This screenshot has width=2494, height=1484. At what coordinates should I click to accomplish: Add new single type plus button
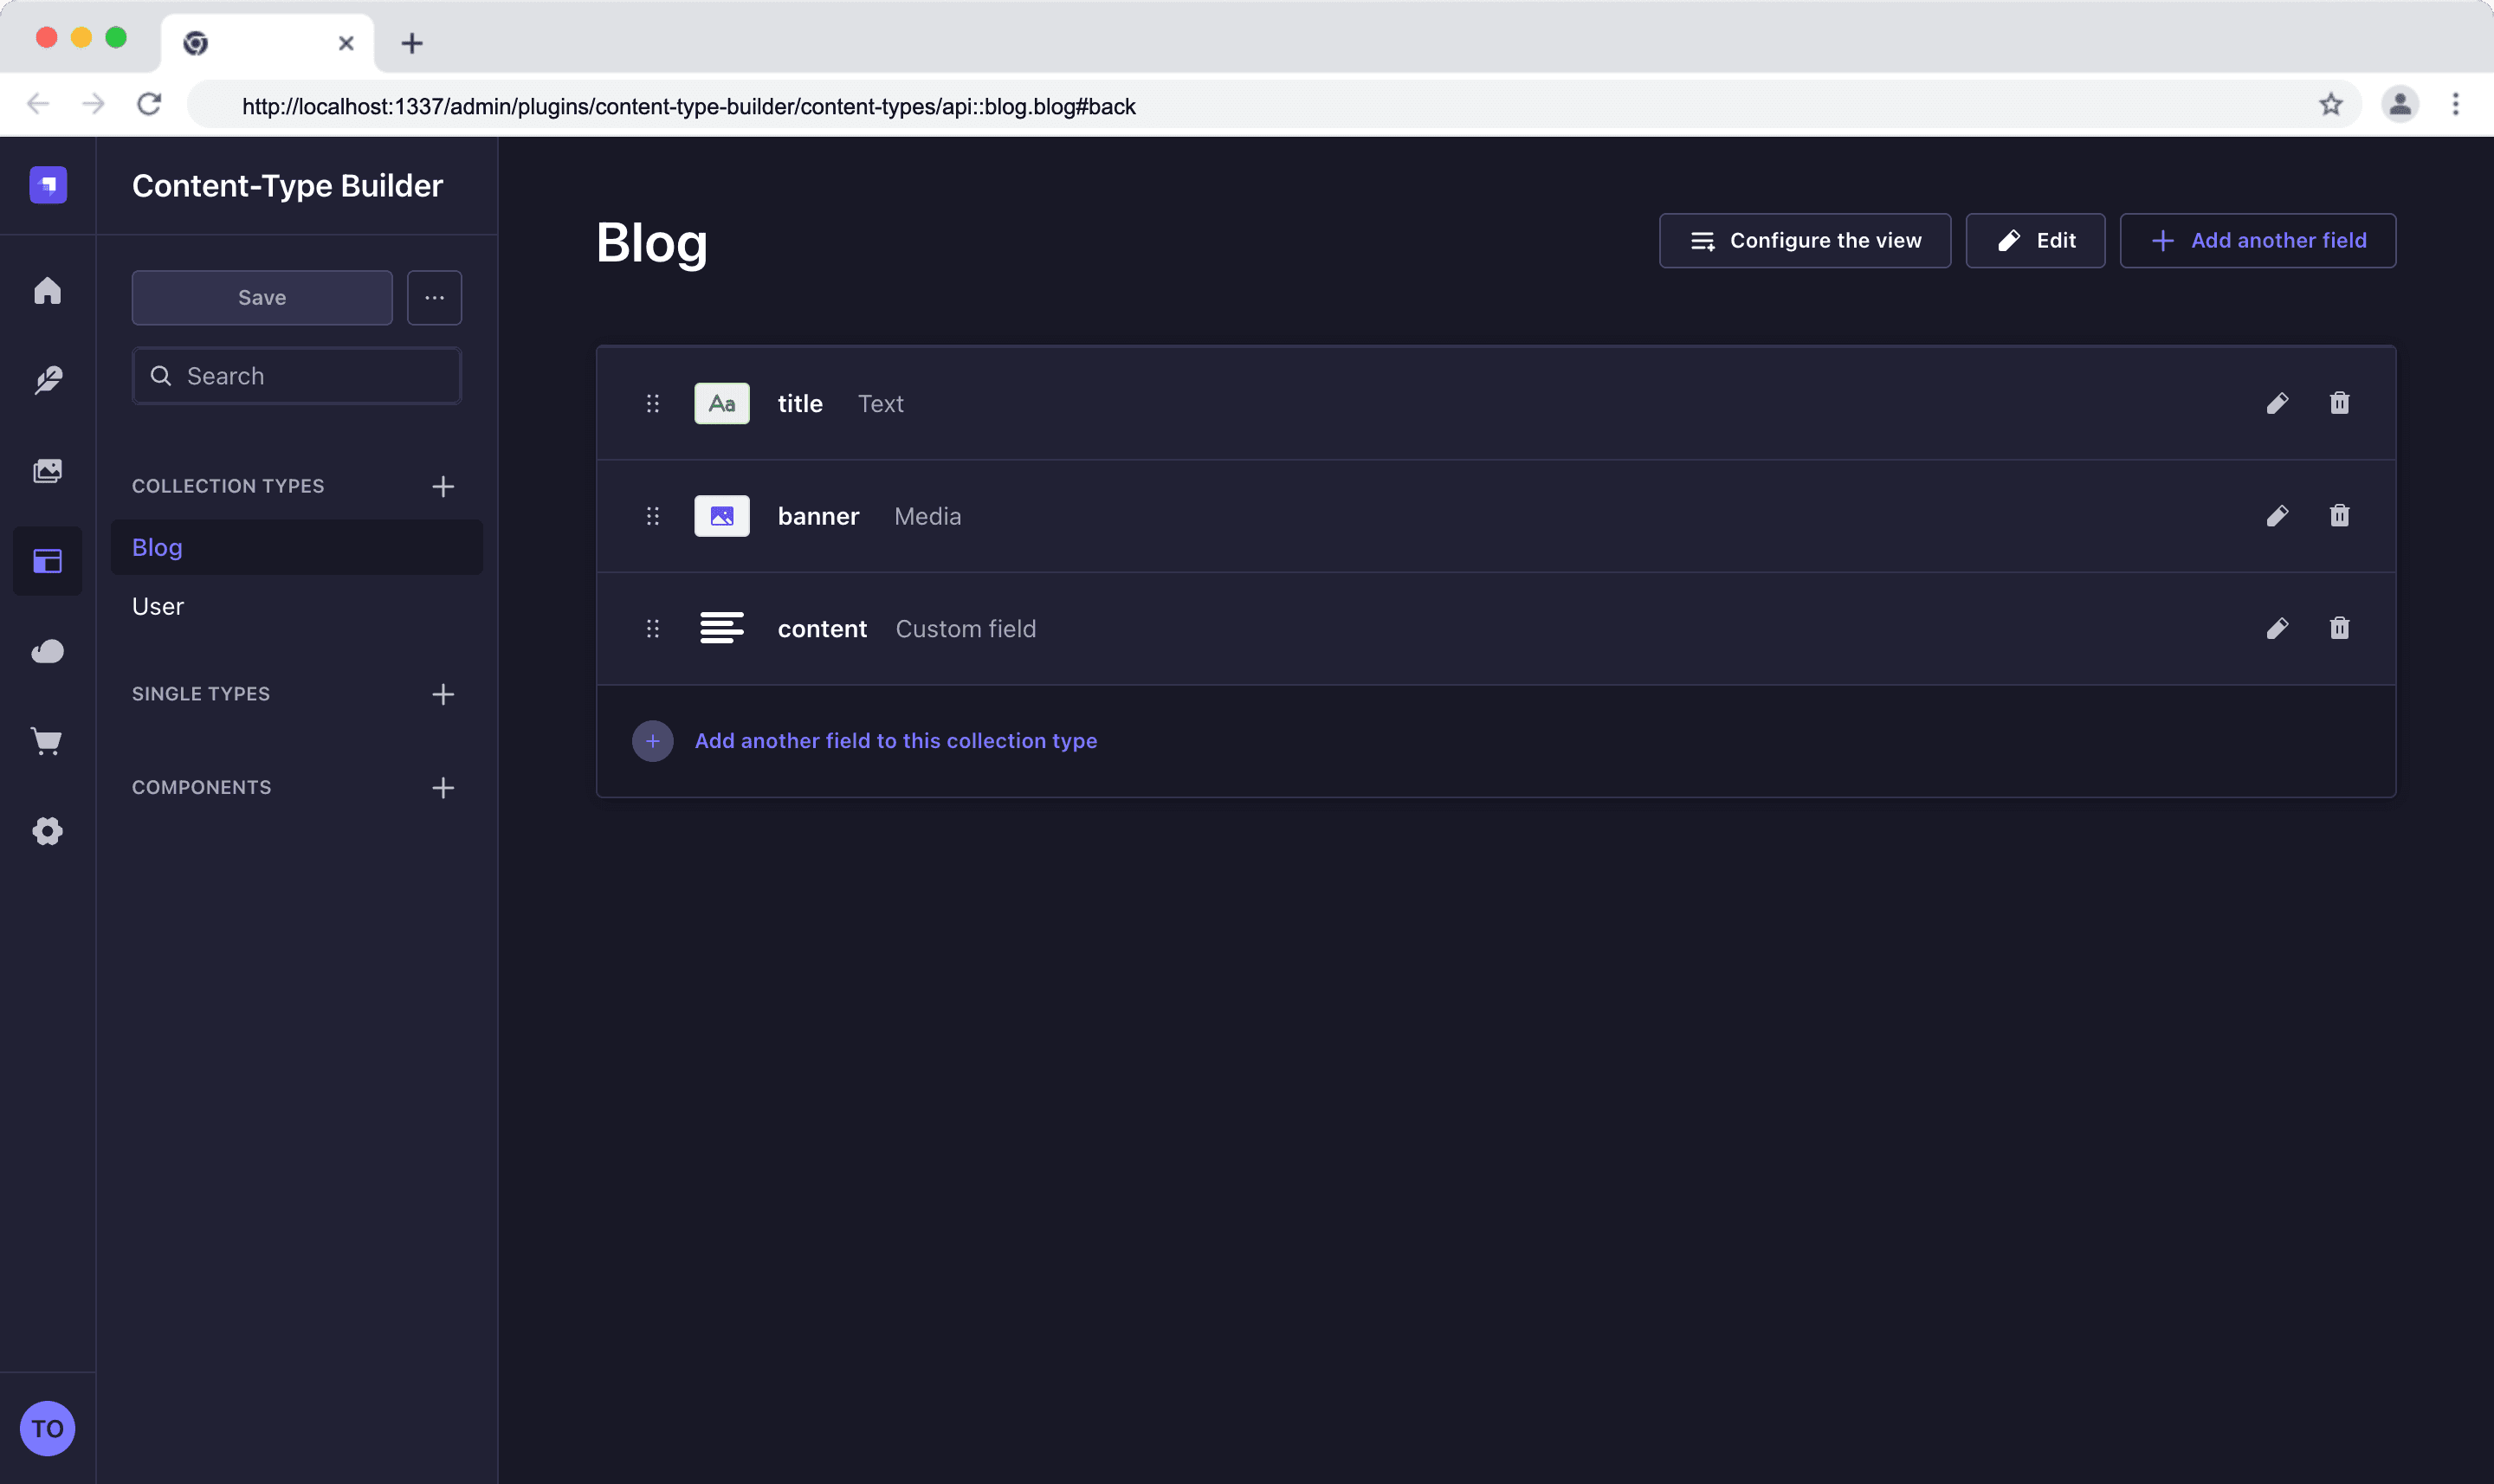443,694
